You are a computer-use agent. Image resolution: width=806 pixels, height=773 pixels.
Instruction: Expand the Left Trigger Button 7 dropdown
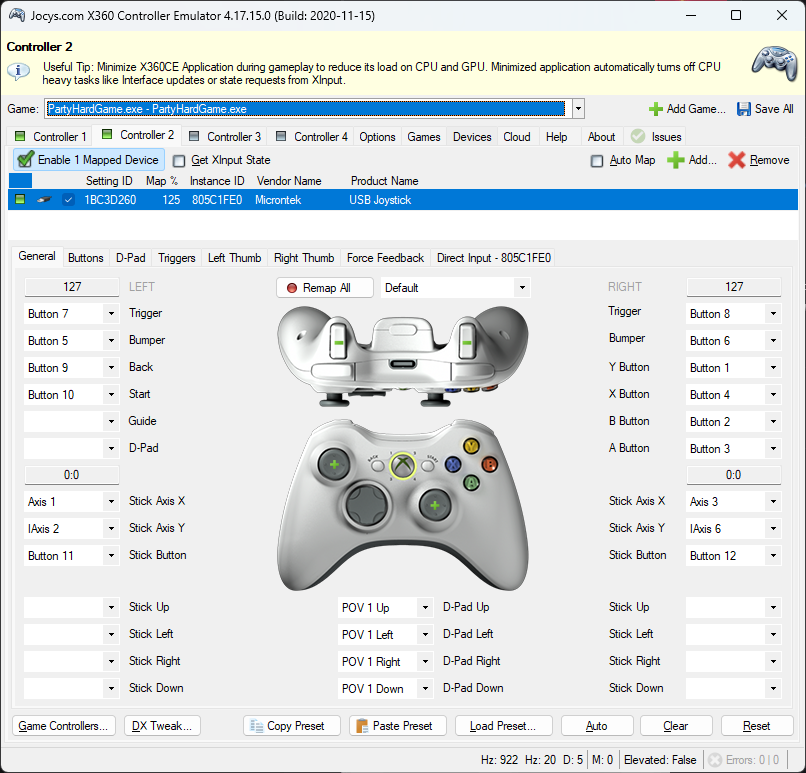(x=111, y=314)
